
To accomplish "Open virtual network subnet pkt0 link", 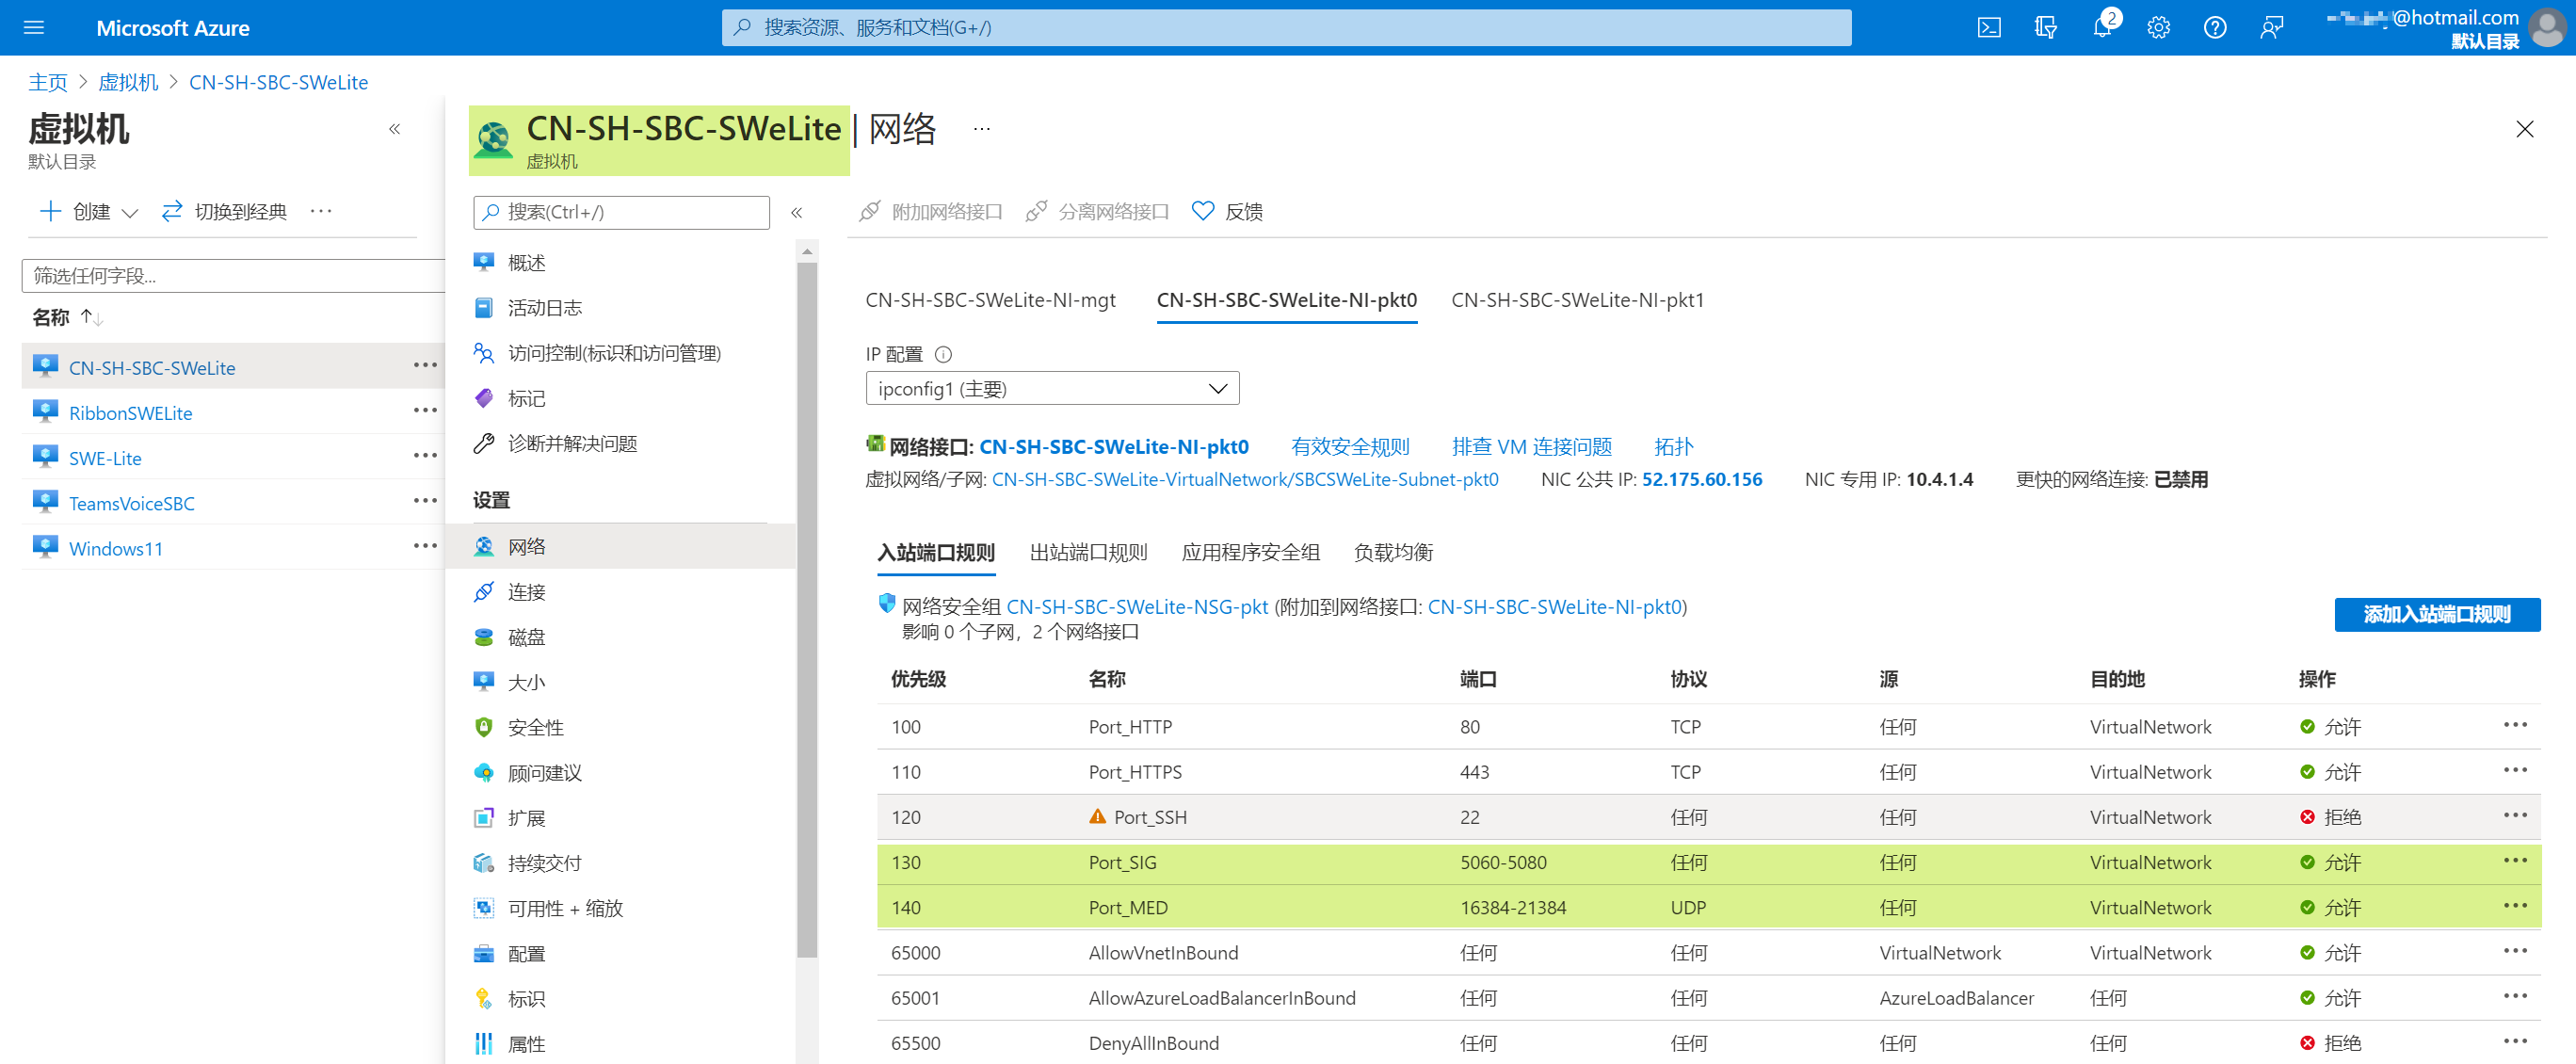I will (1245, 479).
